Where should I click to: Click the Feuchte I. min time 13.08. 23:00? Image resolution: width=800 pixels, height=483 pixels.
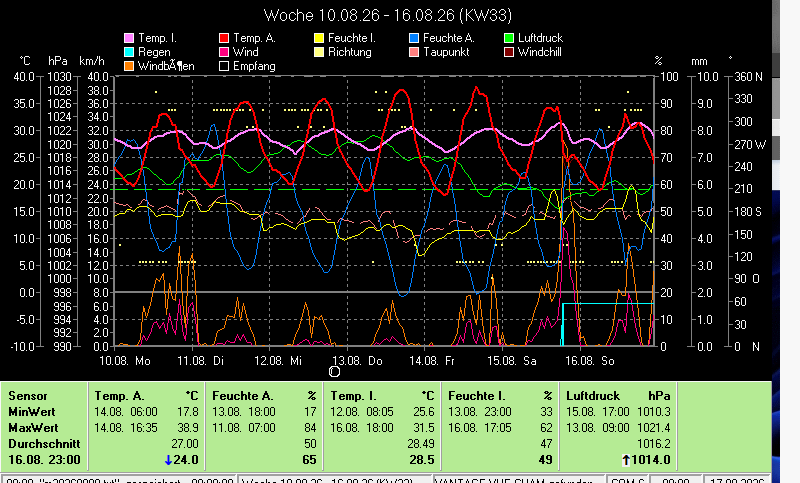tap(480, 412)
